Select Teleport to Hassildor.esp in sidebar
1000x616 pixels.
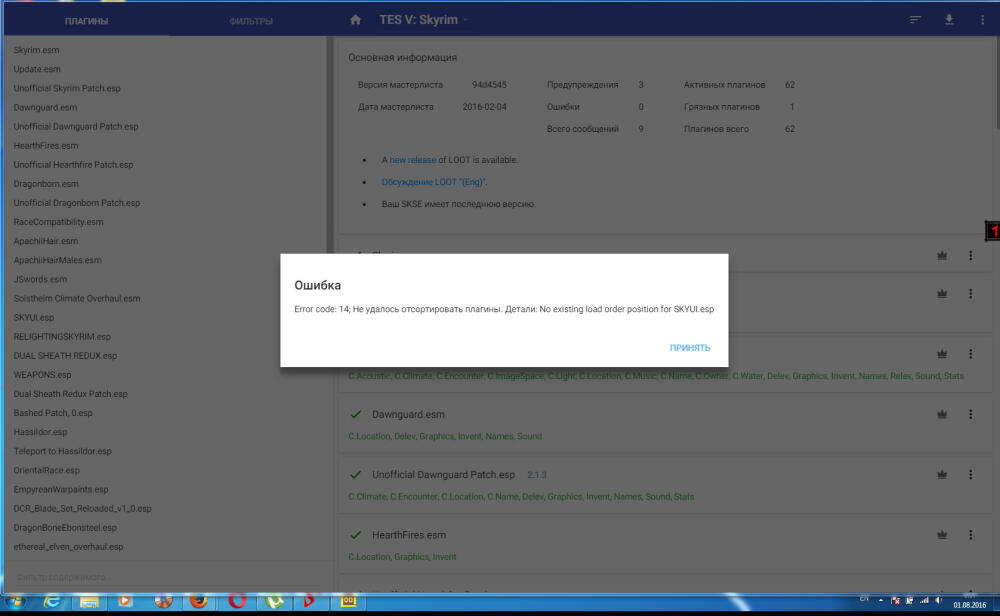[x=62, y=451]
